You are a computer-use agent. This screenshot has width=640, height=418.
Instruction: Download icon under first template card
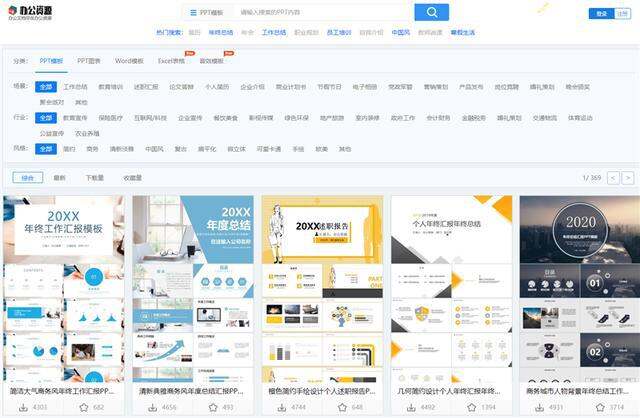(23, 407)
